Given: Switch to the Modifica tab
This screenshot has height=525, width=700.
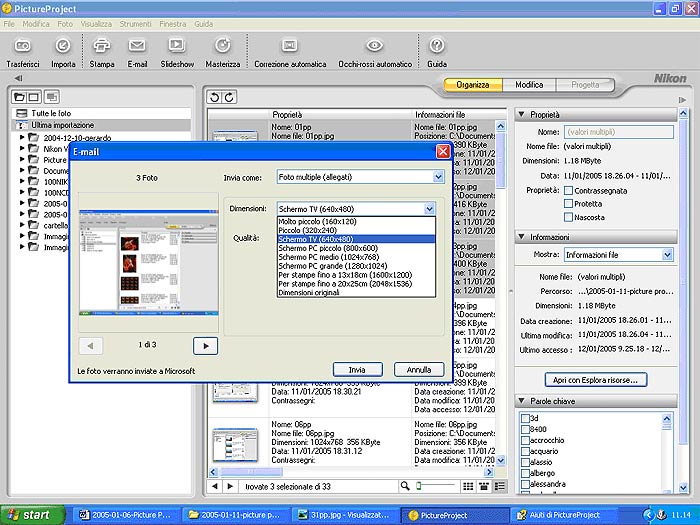Looking at the screenshot, I should 529,84.
